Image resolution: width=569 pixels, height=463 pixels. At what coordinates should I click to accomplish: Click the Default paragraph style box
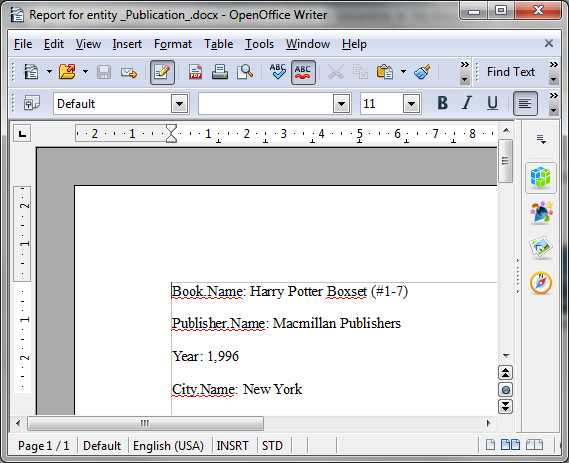[x=112, y=104]
